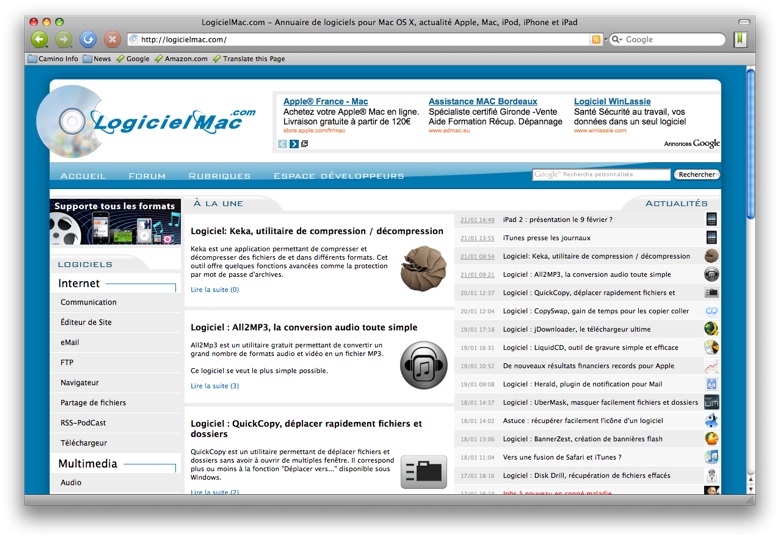Click the jDownloader globe icon
Image resolution: width=780 pixels, height=539 pixels.
point(712,329)
